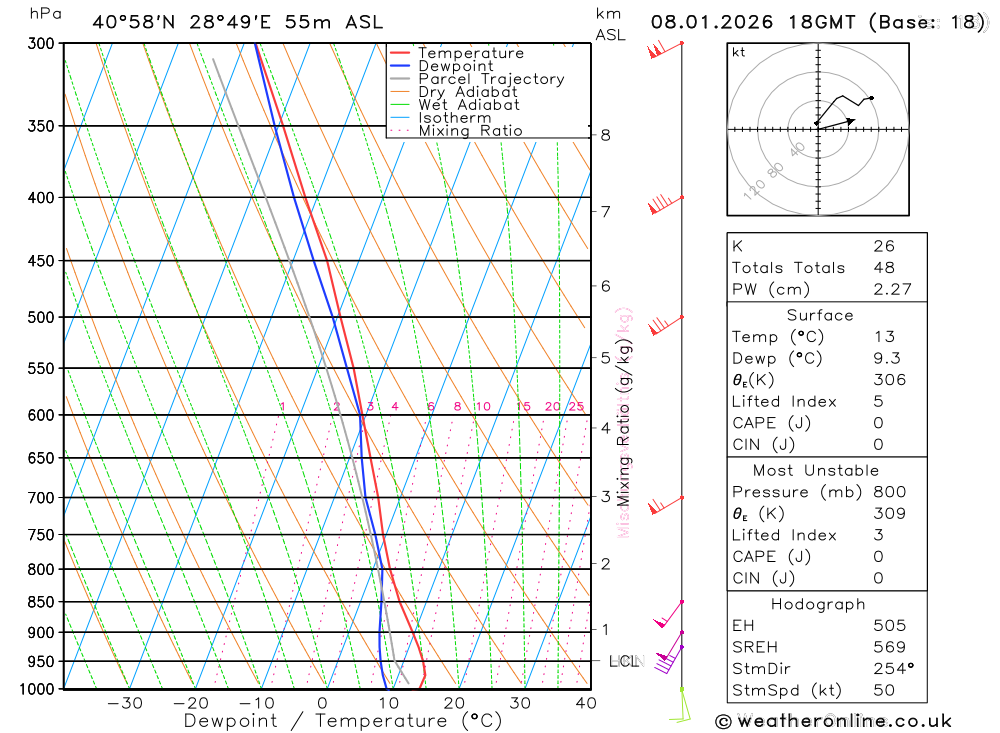This screenshot has width=1000, height=733.
Task: Click the weatheronline.co.uk copyright link
Action: [x=834, y=721]
